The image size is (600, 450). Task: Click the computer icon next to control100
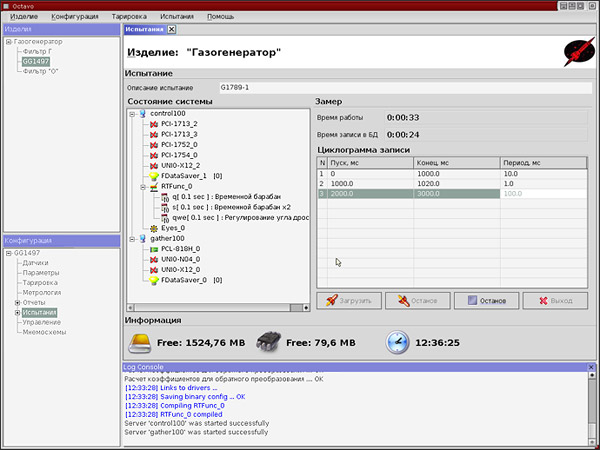[143, 114]
